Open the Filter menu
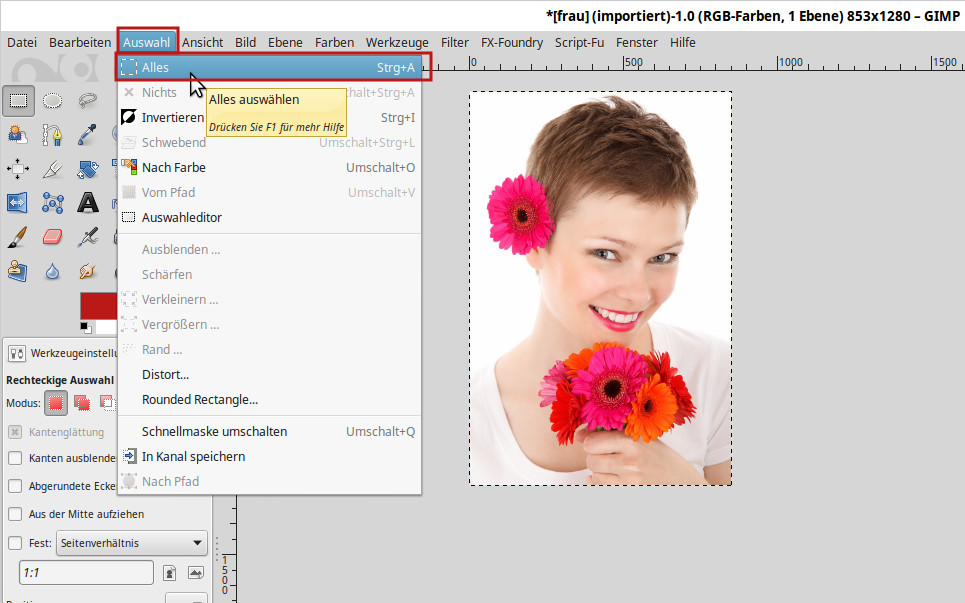The width and height of the screenshot is (965, 603). (x=454, y=42)
